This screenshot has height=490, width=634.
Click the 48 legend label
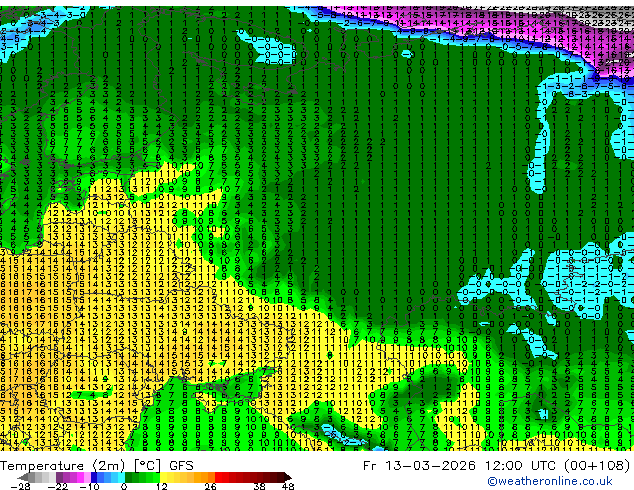(288, 486)
